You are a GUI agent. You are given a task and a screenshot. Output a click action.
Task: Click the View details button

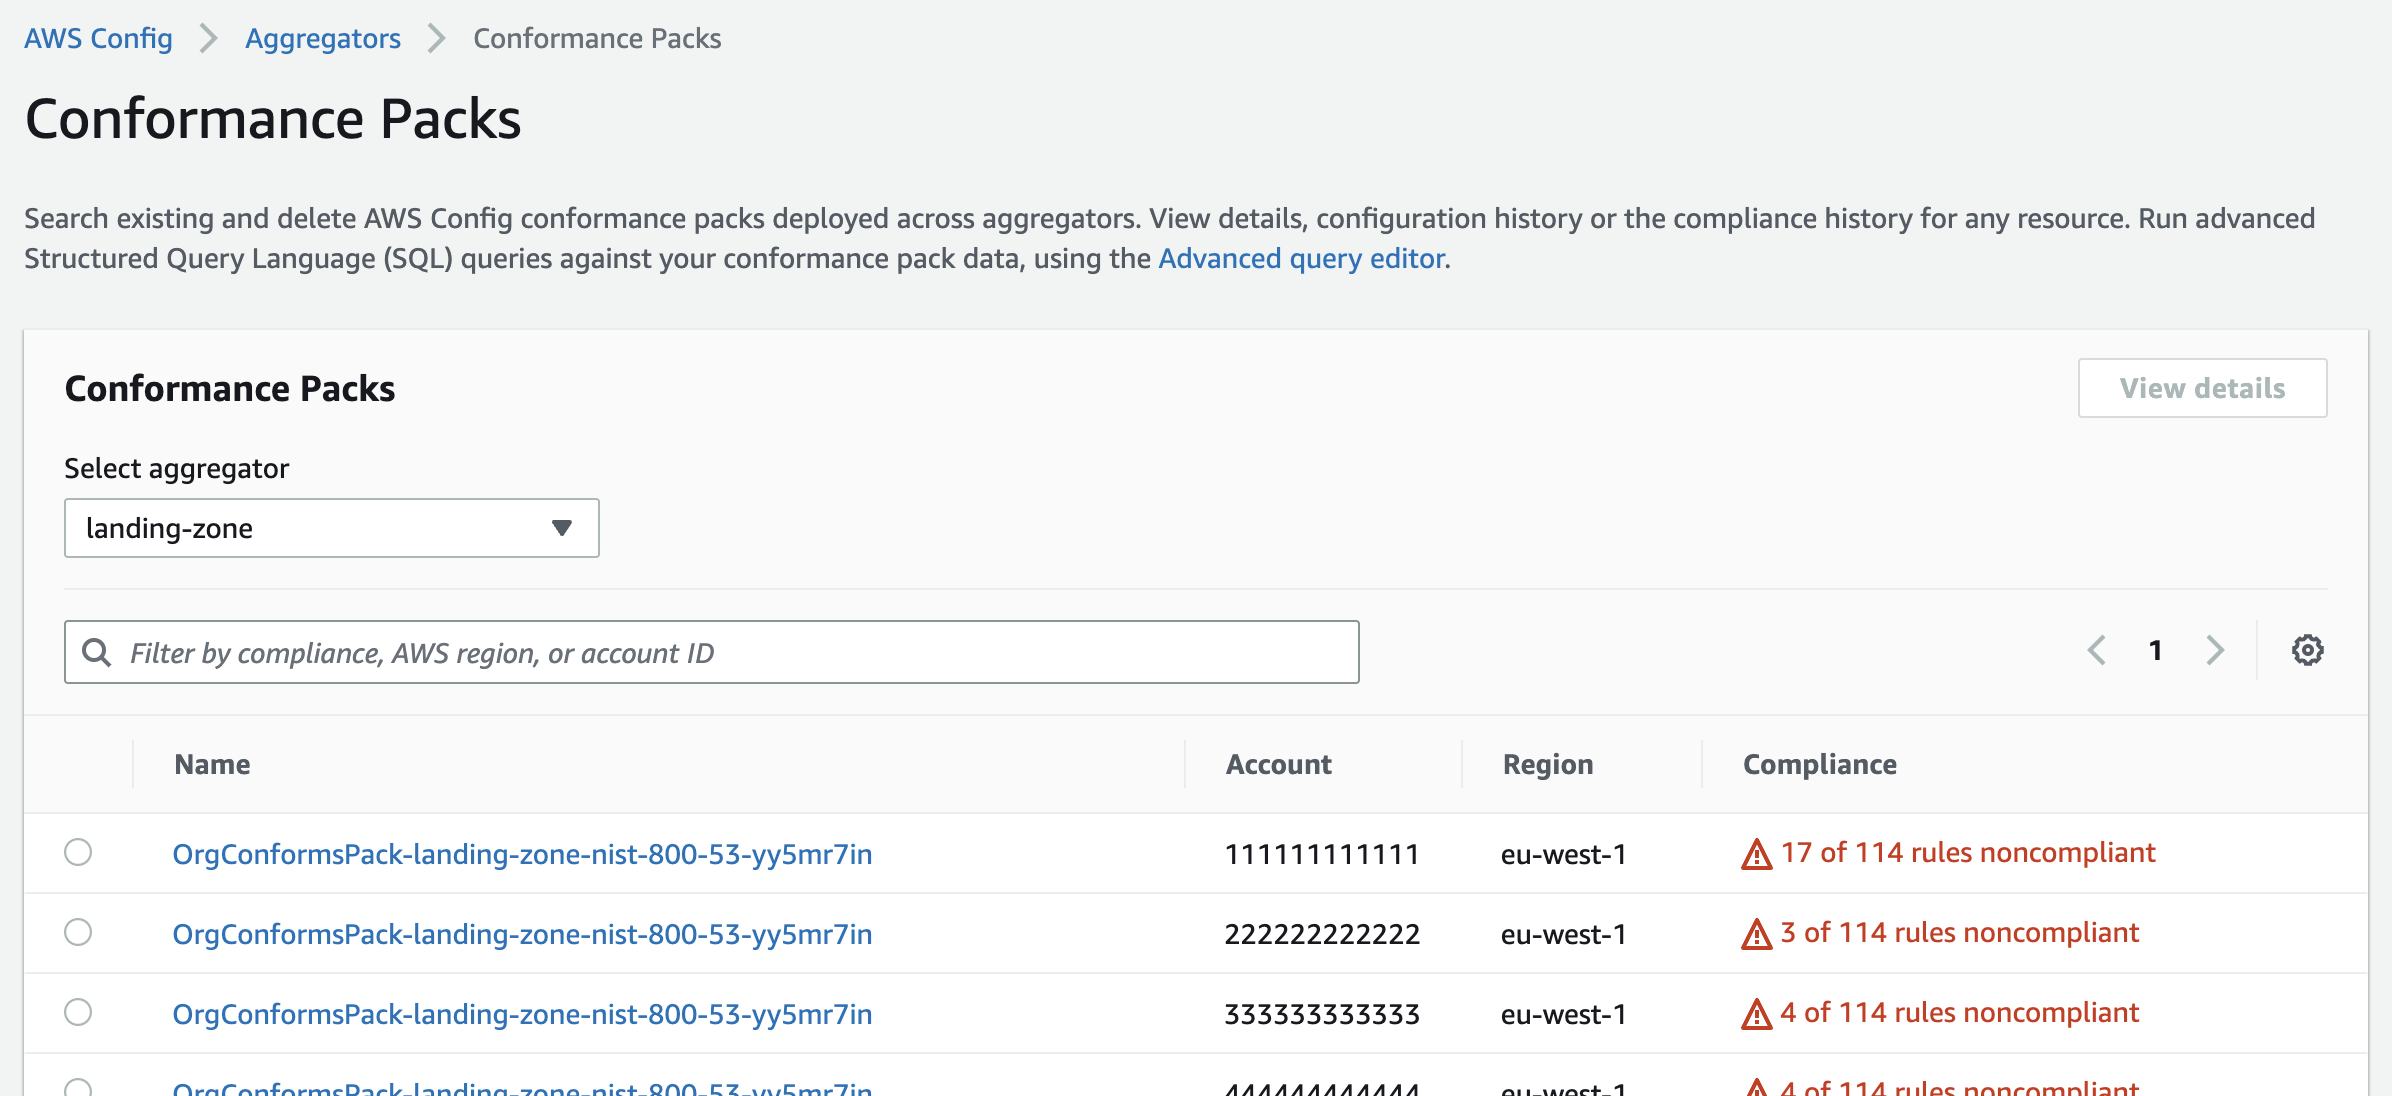point(2201,388)
